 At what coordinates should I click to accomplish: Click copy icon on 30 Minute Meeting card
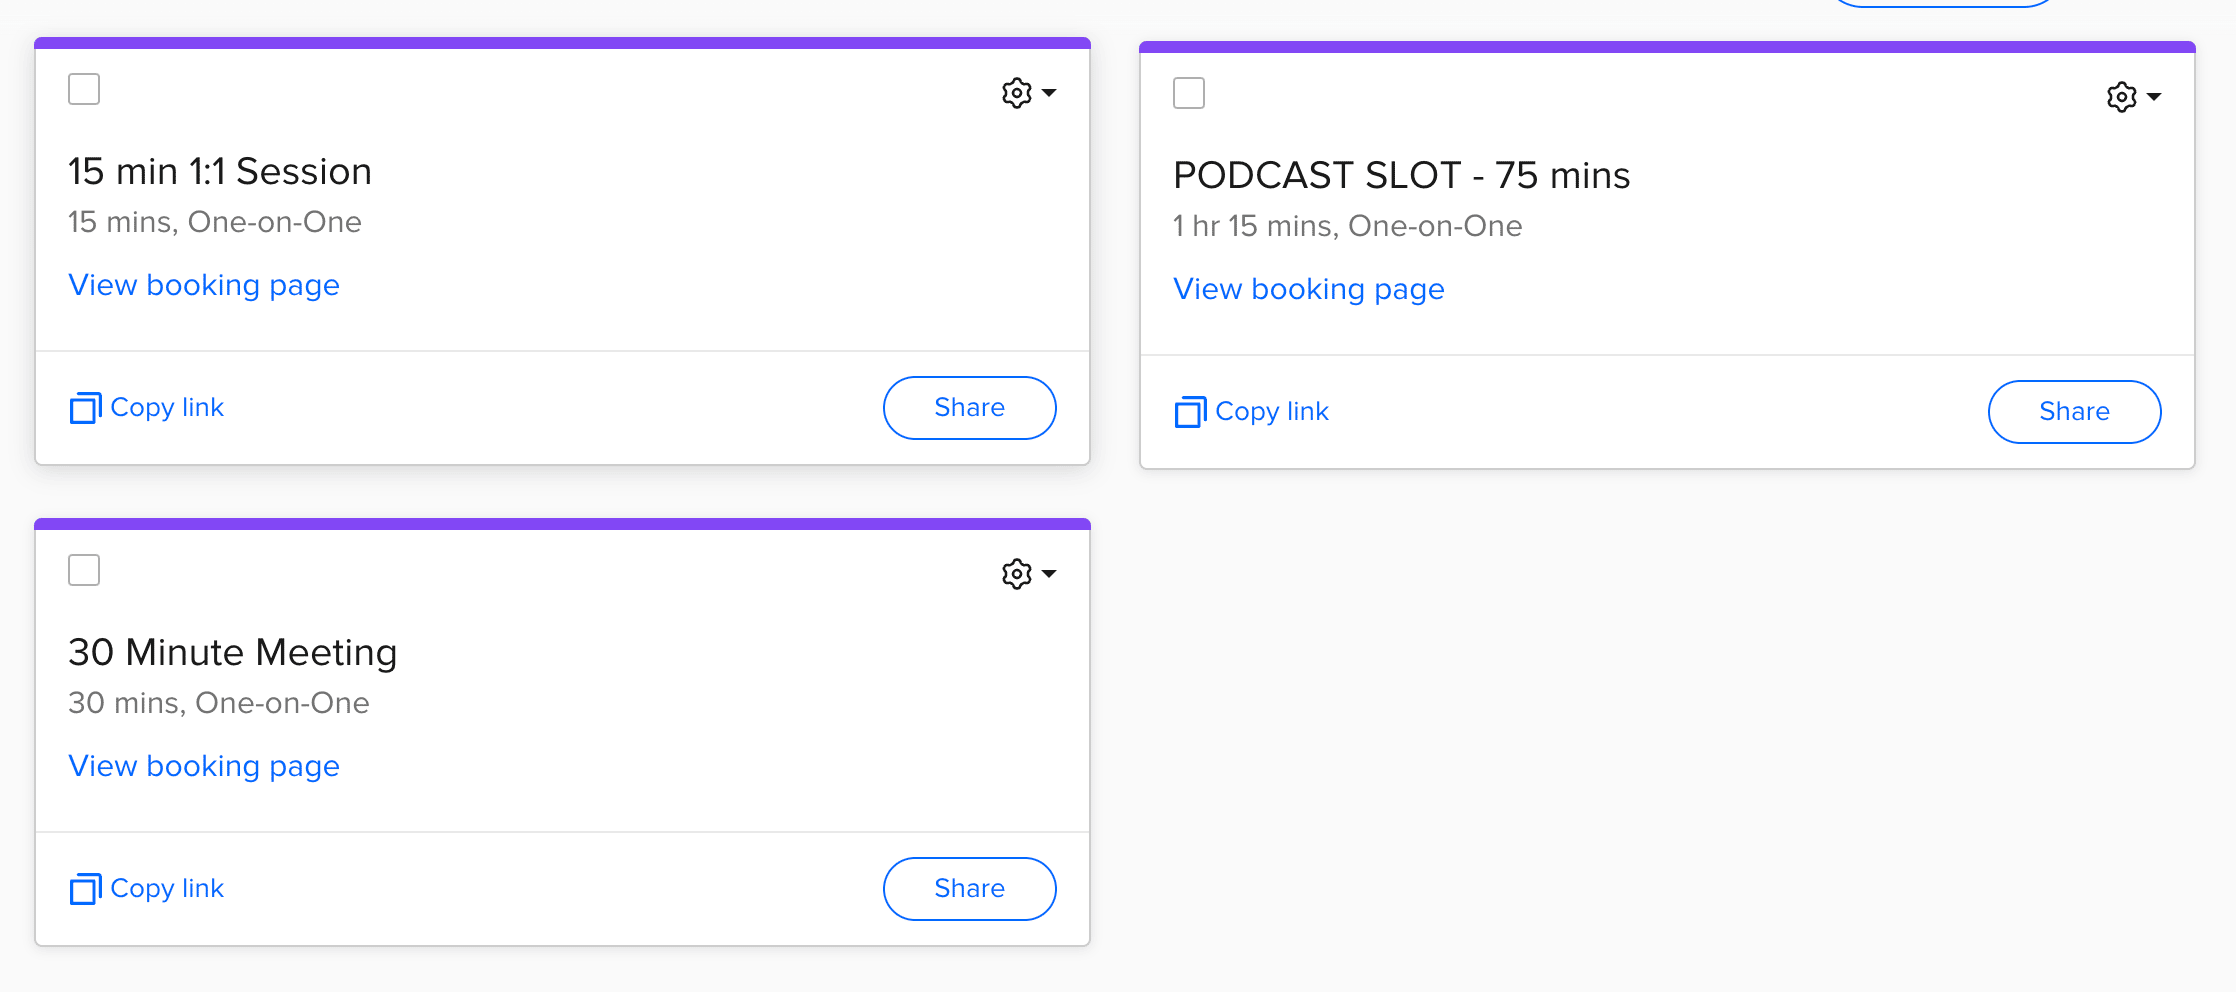[85, 889]
